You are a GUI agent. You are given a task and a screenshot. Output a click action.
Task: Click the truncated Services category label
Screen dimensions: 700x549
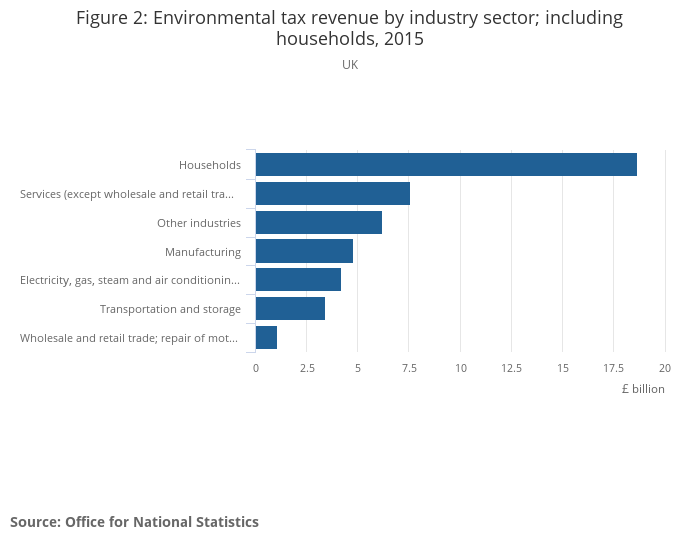130,194
